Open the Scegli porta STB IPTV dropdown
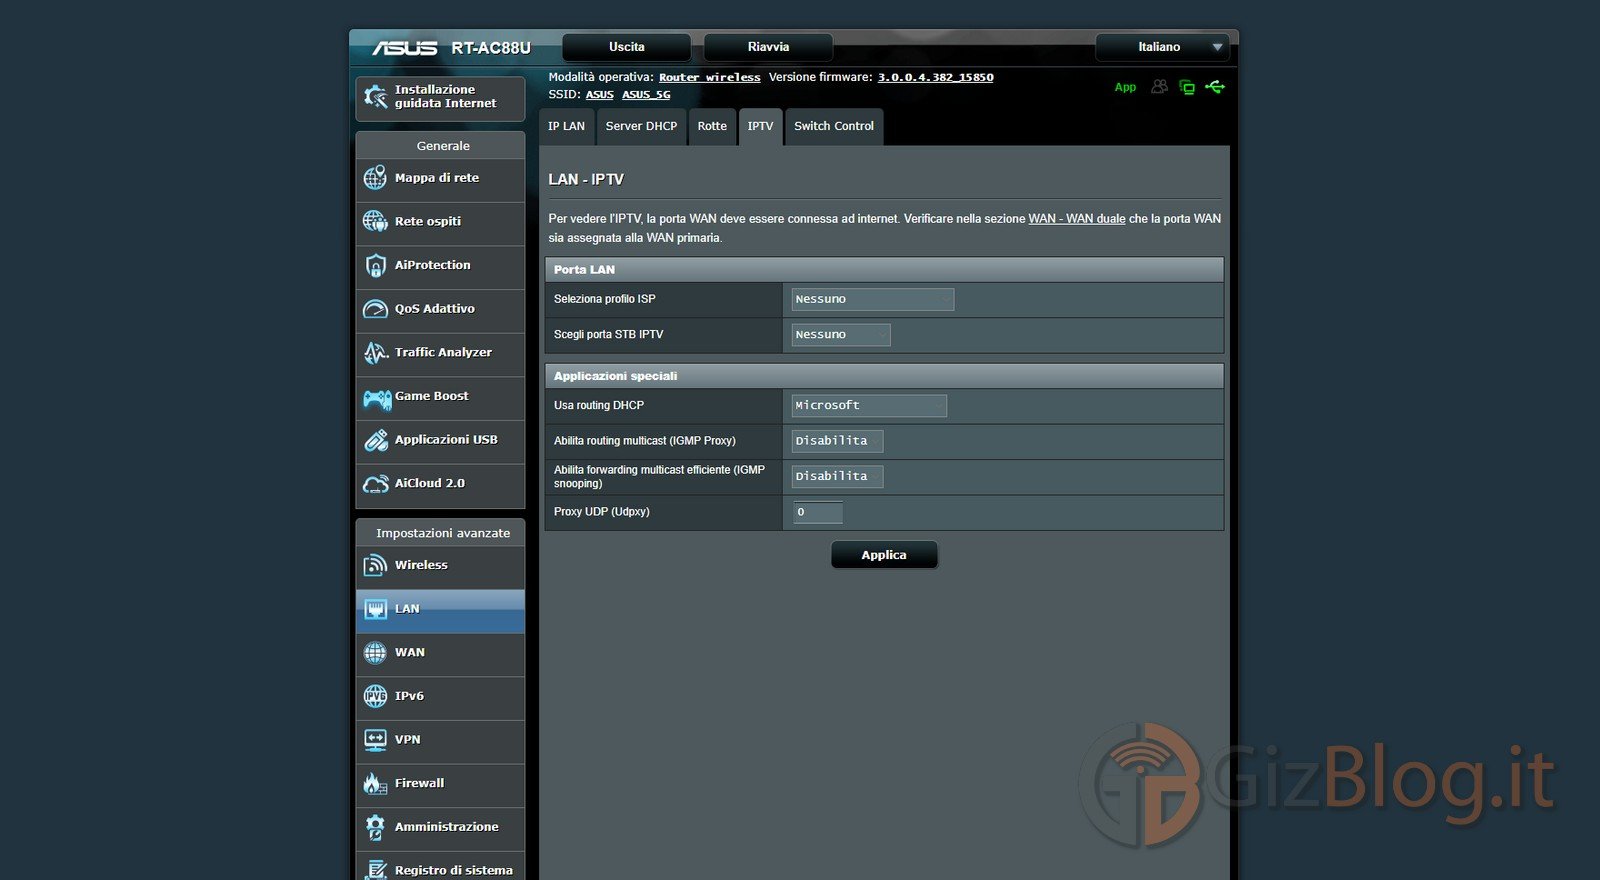Viewport: 1600px width, 880px height. tap(841, 335)
